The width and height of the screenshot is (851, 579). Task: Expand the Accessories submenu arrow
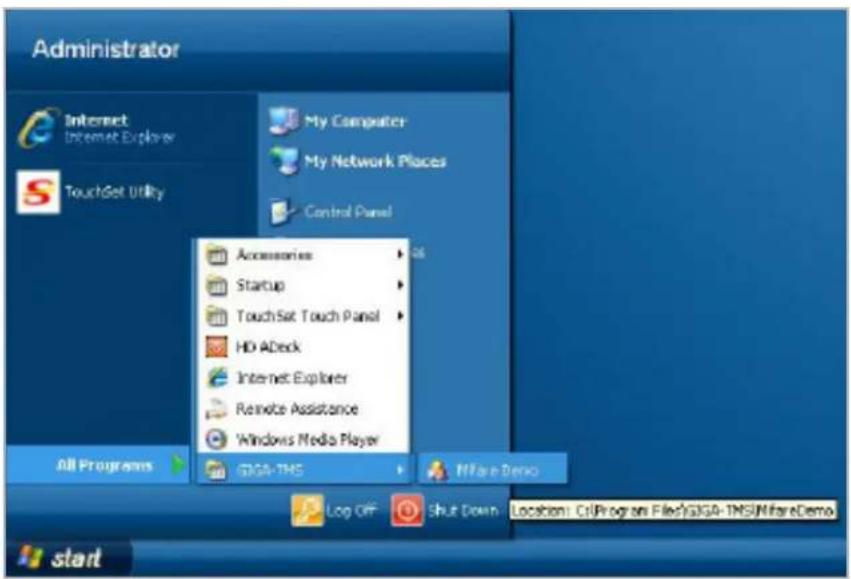(401, 254)
